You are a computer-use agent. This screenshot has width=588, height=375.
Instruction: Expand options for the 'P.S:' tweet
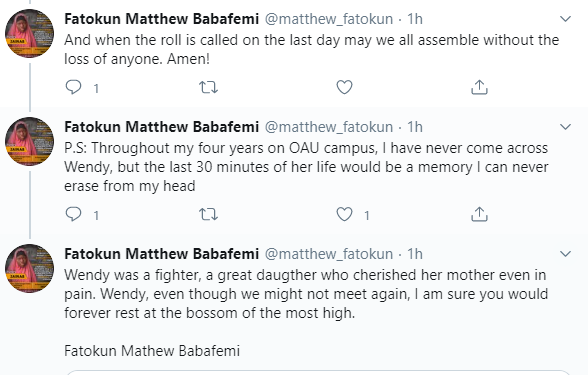pyautogui.click(x=565, y=127)
